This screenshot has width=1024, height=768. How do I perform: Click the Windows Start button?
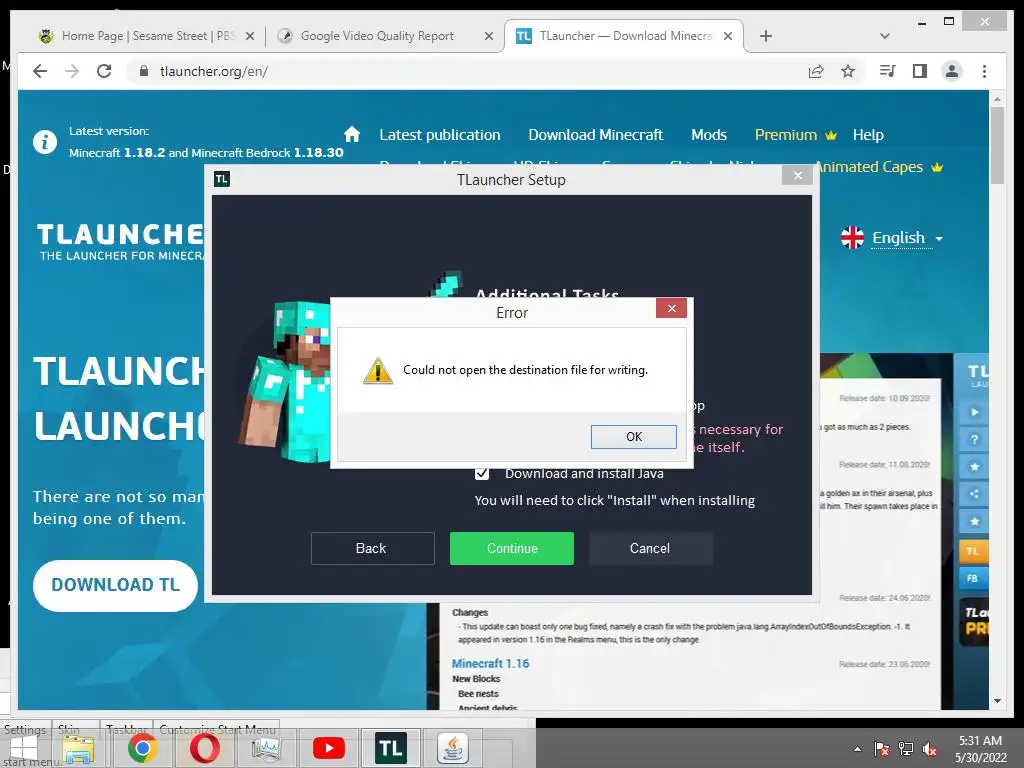pyautogui.click(x=23, y=749)
